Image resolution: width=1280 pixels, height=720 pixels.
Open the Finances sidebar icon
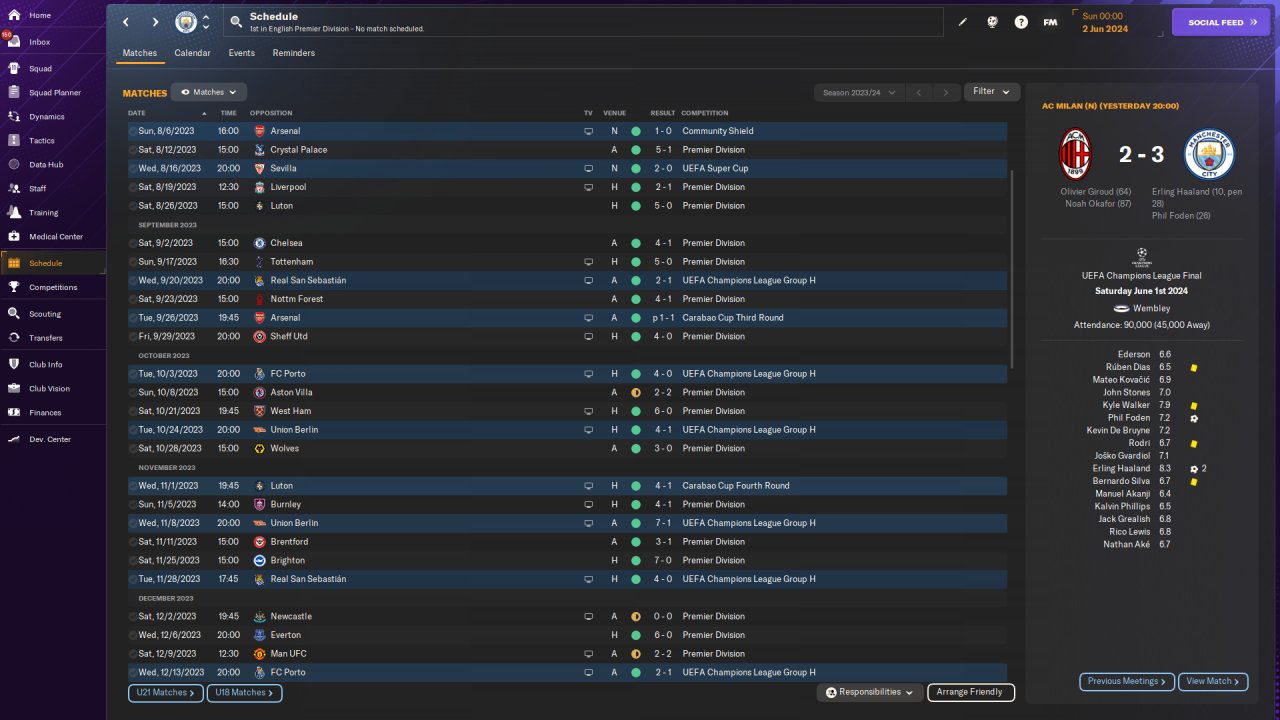click(x=15, y=412)
